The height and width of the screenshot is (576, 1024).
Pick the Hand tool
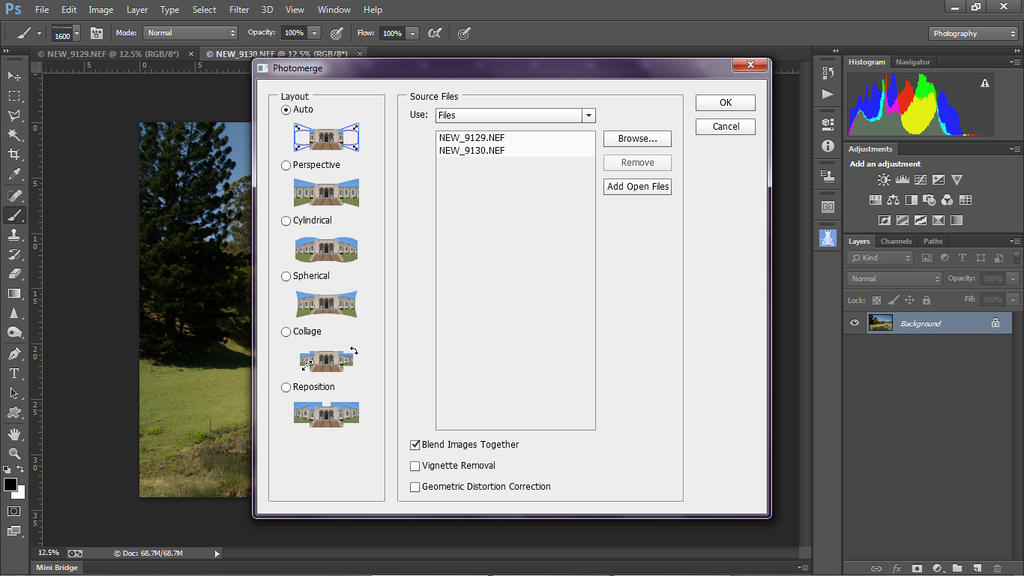tap(14, 433)
